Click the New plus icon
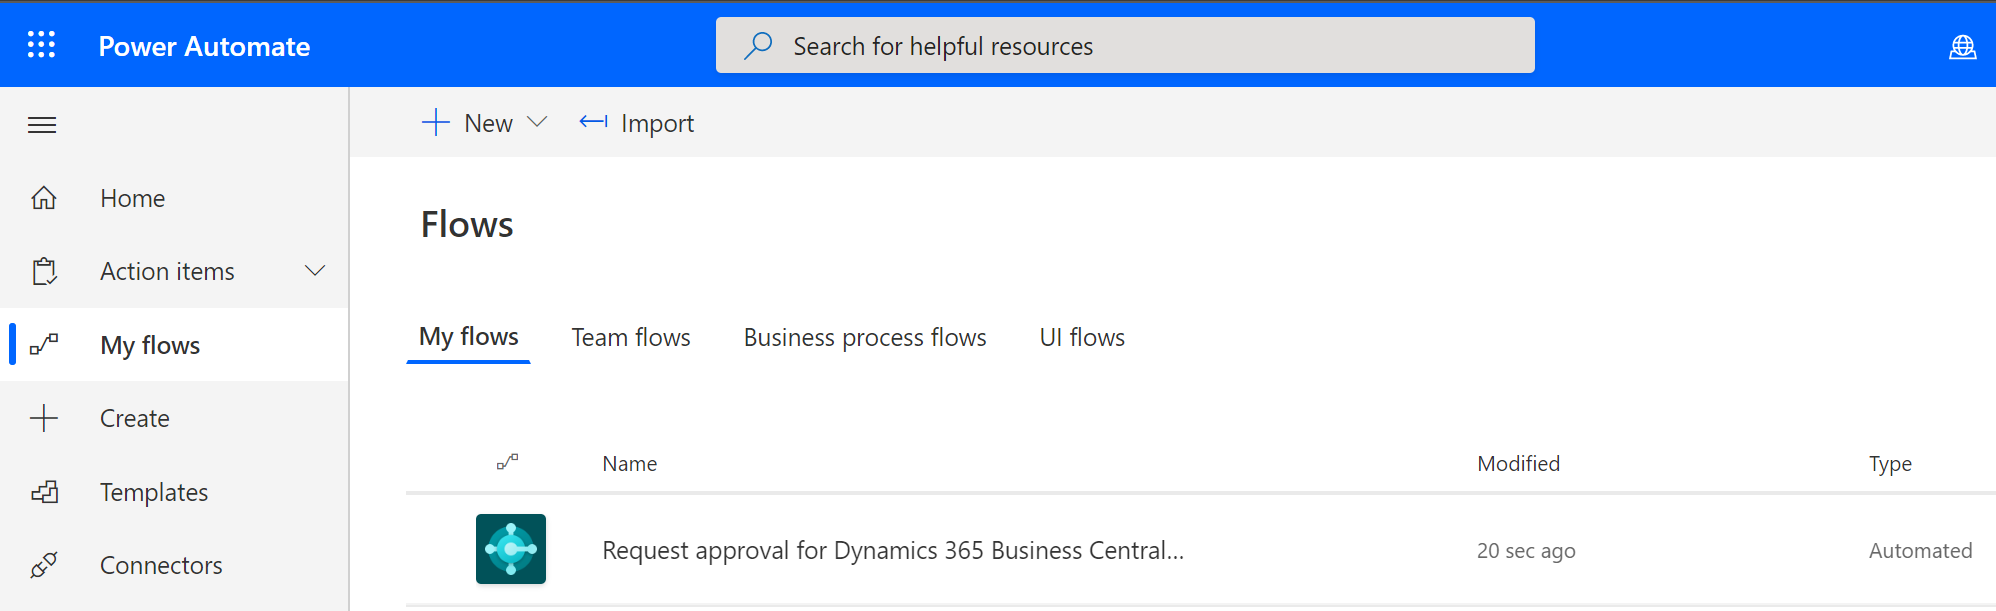This screenshot has height=611, width=1996. [436, 123]
